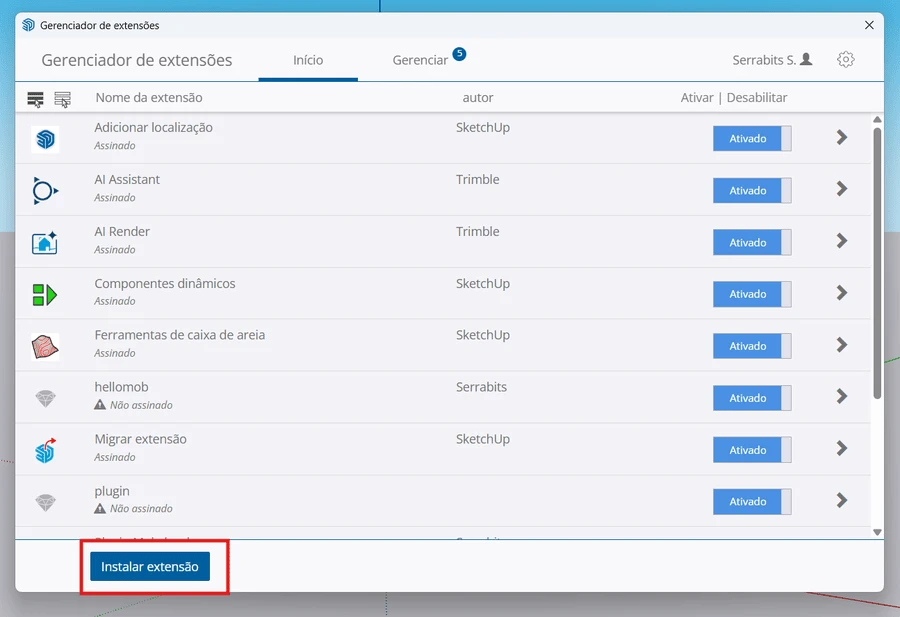Expand details chevron for hellomob

[841, 396]
